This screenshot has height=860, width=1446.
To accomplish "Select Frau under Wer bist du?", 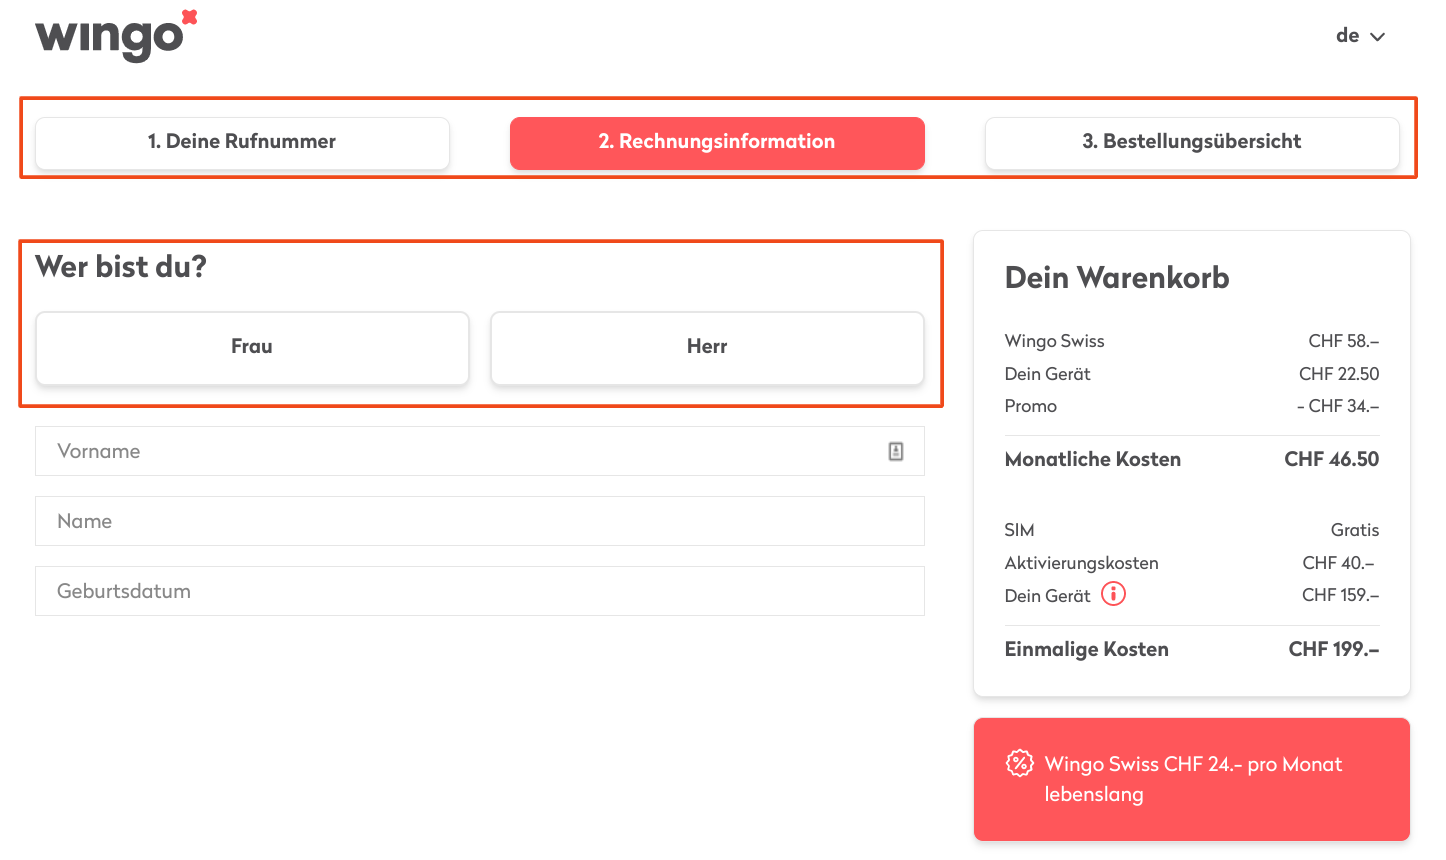I will tap(252, 347).
